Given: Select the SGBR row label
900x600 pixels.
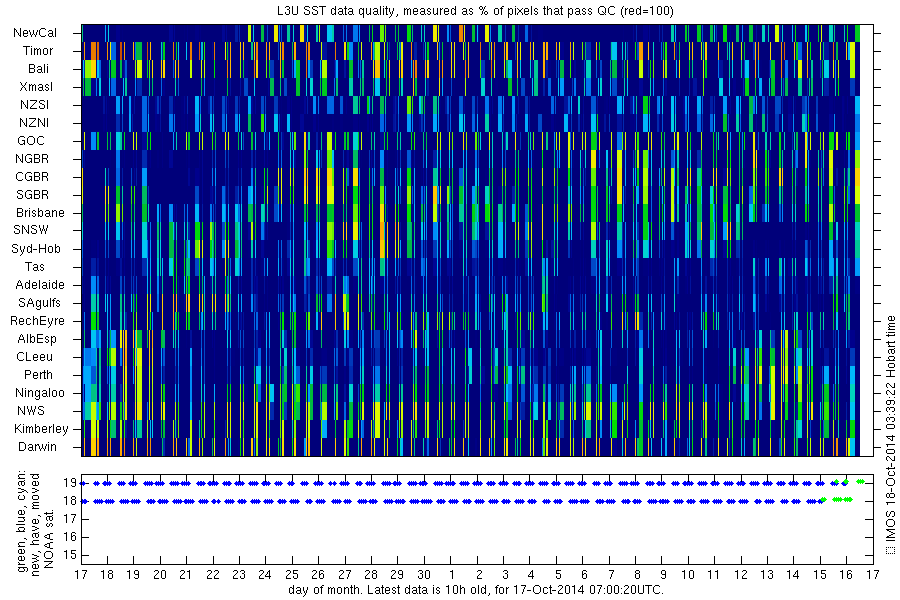Looking at the screenshot, I should click(x=33, y=195).
